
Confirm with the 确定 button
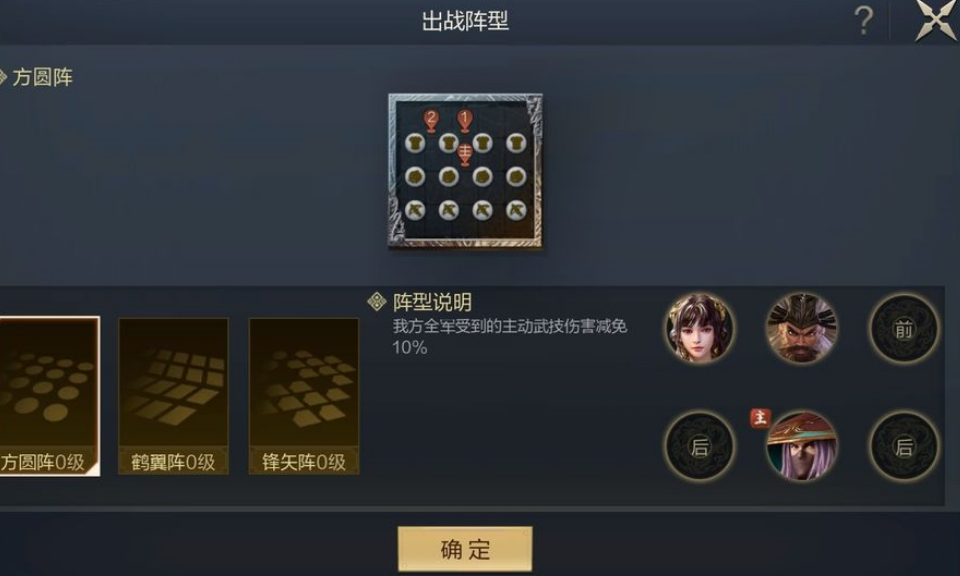465,549
